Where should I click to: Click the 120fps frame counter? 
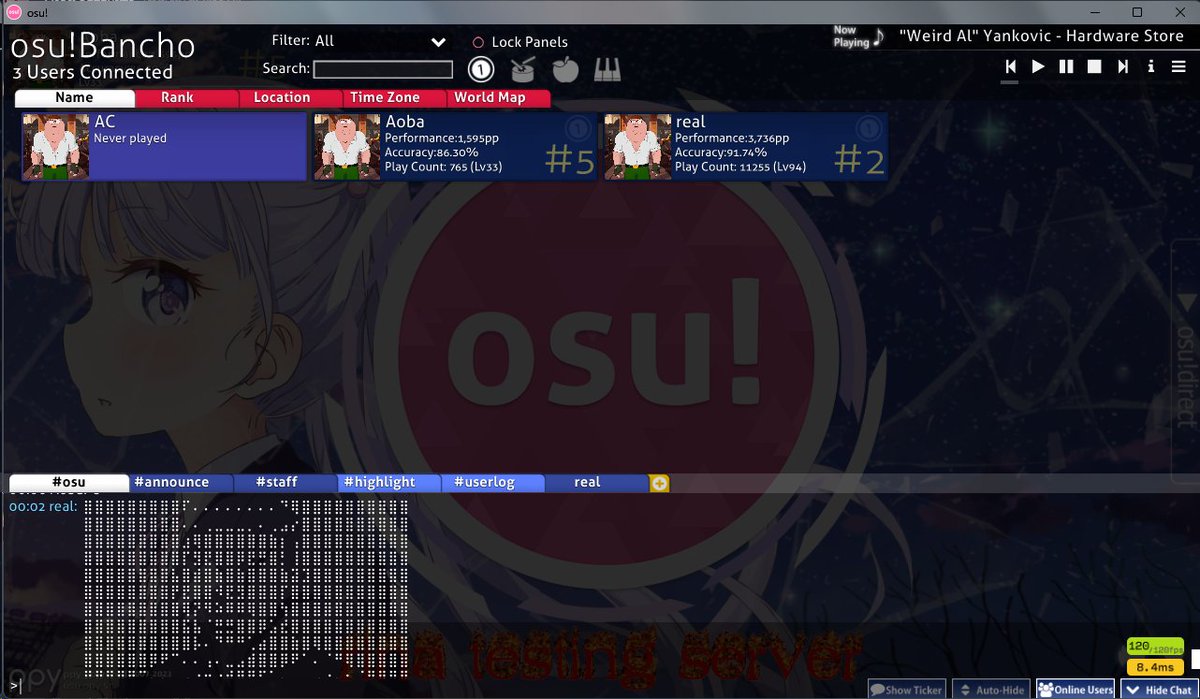pyautogui.click(x=1155, y=647)
